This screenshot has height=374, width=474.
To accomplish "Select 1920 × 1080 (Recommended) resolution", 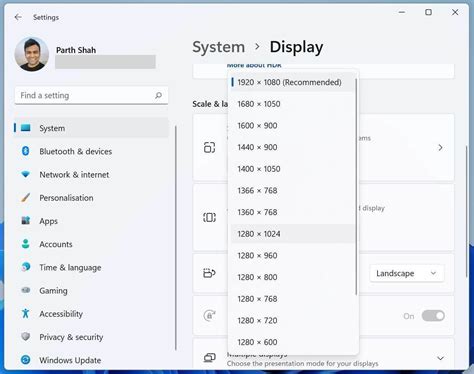I will point(292,82).
